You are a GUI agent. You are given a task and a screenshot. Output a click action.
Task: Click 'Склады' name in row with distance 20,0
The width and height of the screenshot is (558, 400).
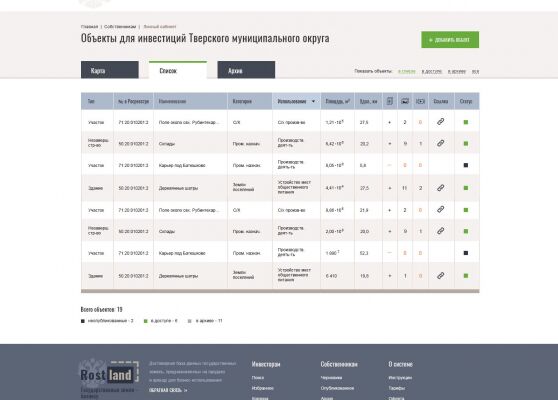167,232
